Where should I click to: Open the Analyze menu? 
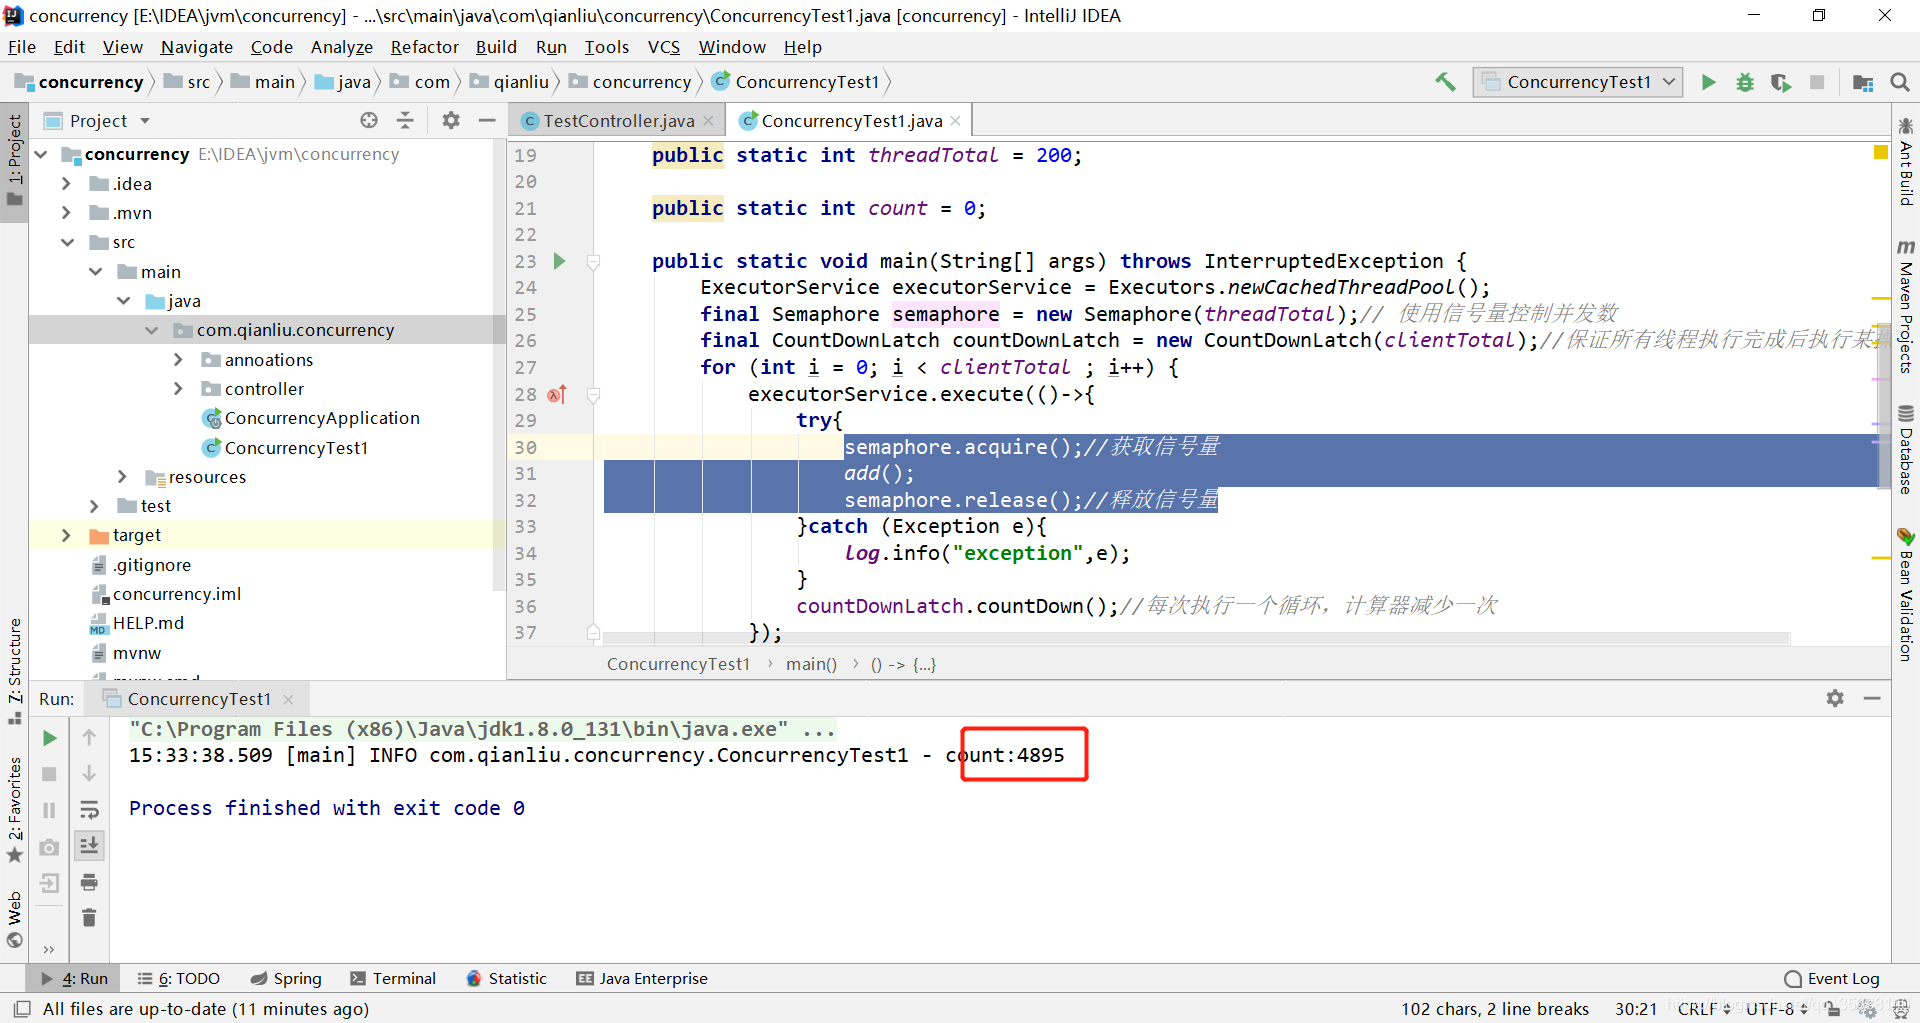pos(341,47)
